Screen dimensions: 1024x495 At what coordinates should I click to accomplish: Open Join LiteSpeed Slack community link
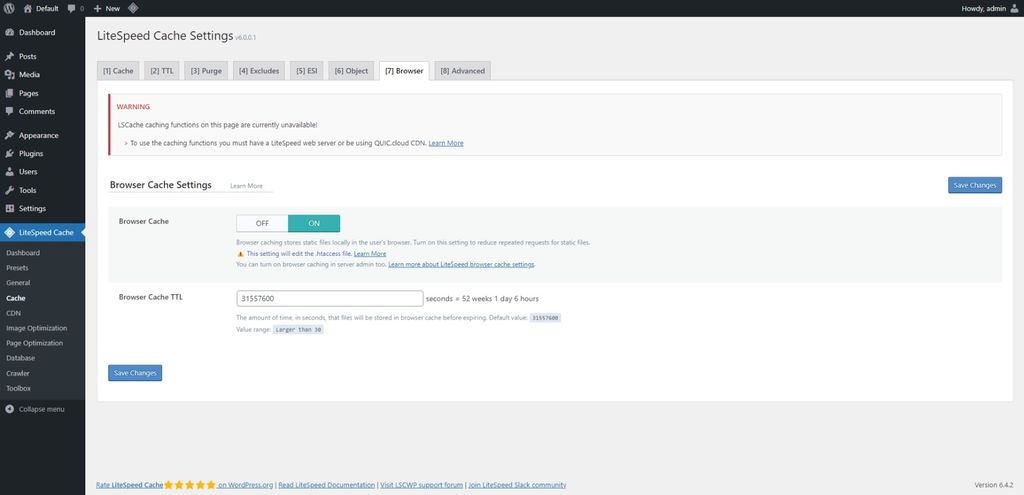tap(517, 485)
